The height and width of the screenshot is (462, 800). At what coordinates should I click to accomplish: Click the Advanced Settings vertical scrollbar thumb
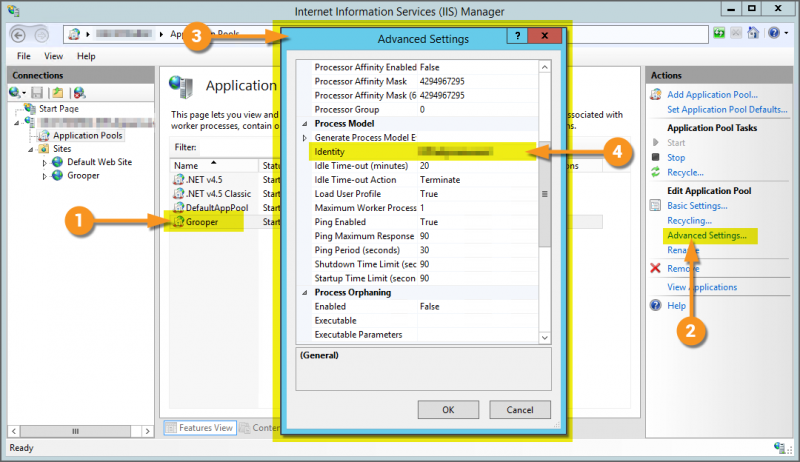tap(544, 194)
